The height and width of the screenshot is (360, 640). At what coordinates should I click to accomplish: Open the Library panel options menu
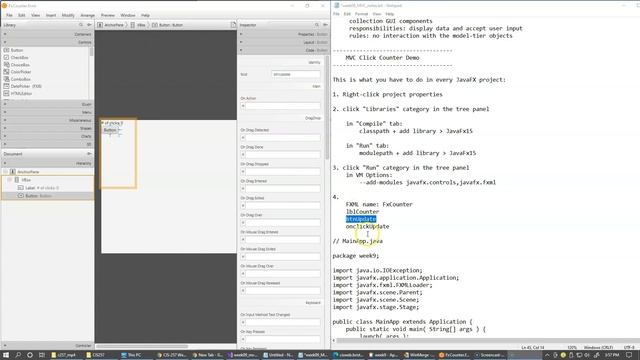[89, 25]
